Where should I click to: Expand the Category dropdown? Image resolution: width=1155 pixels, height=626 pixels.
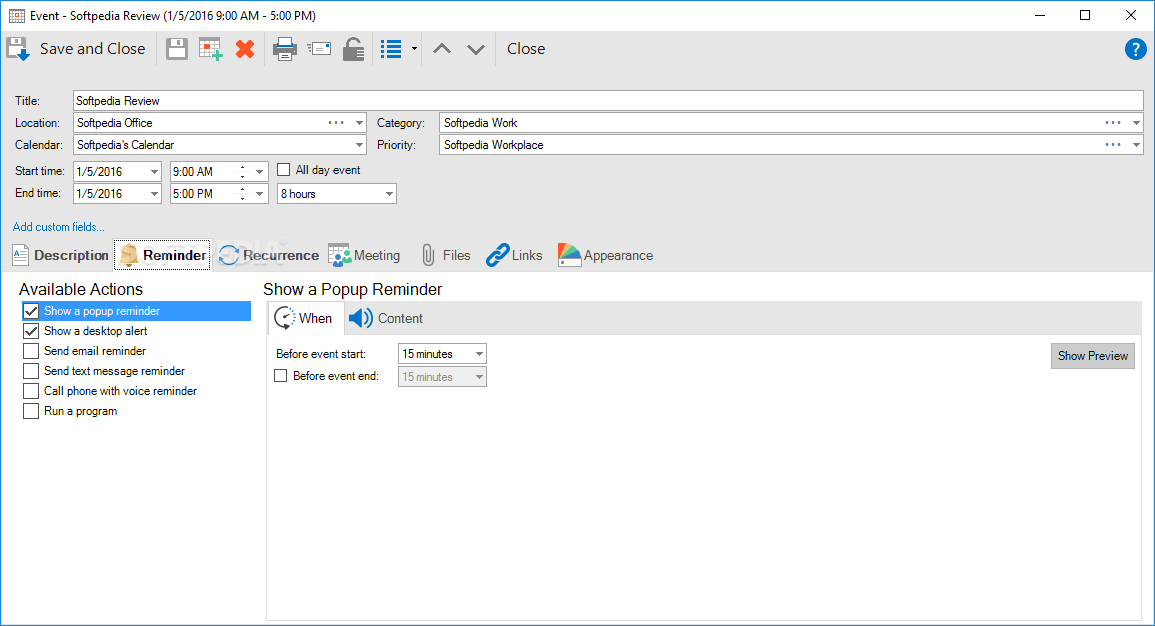click(x=1136, y=123)
